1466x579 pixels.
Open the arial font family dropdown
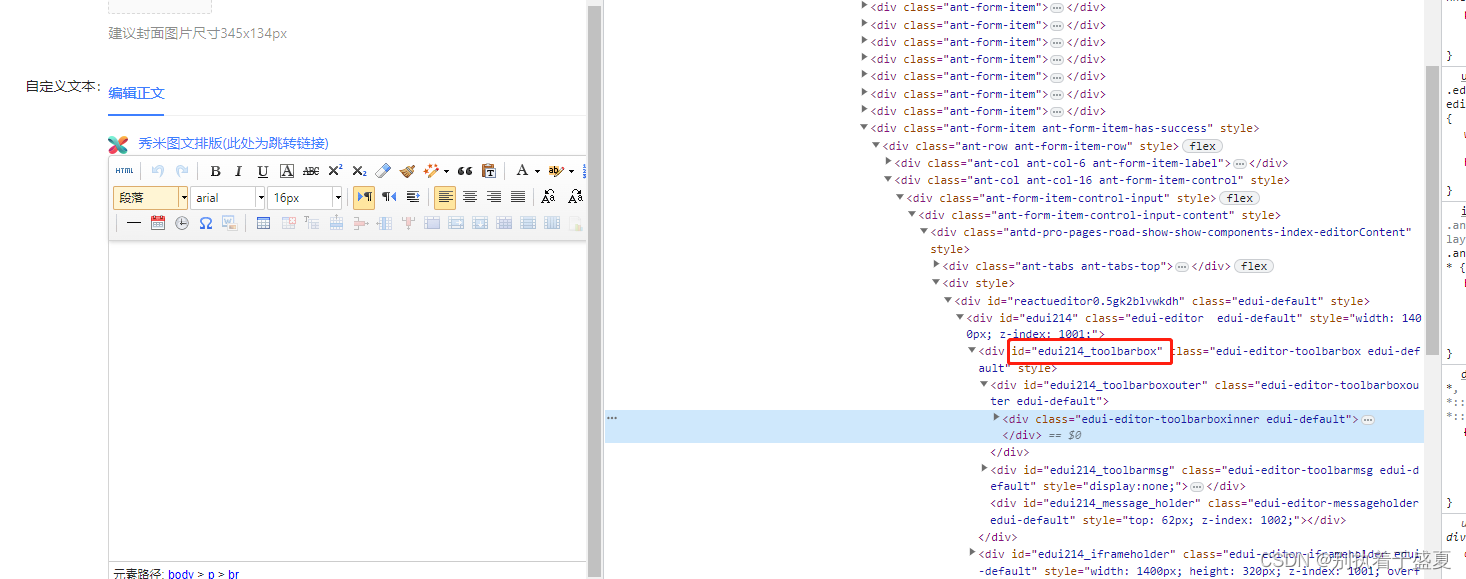point(226,196)
